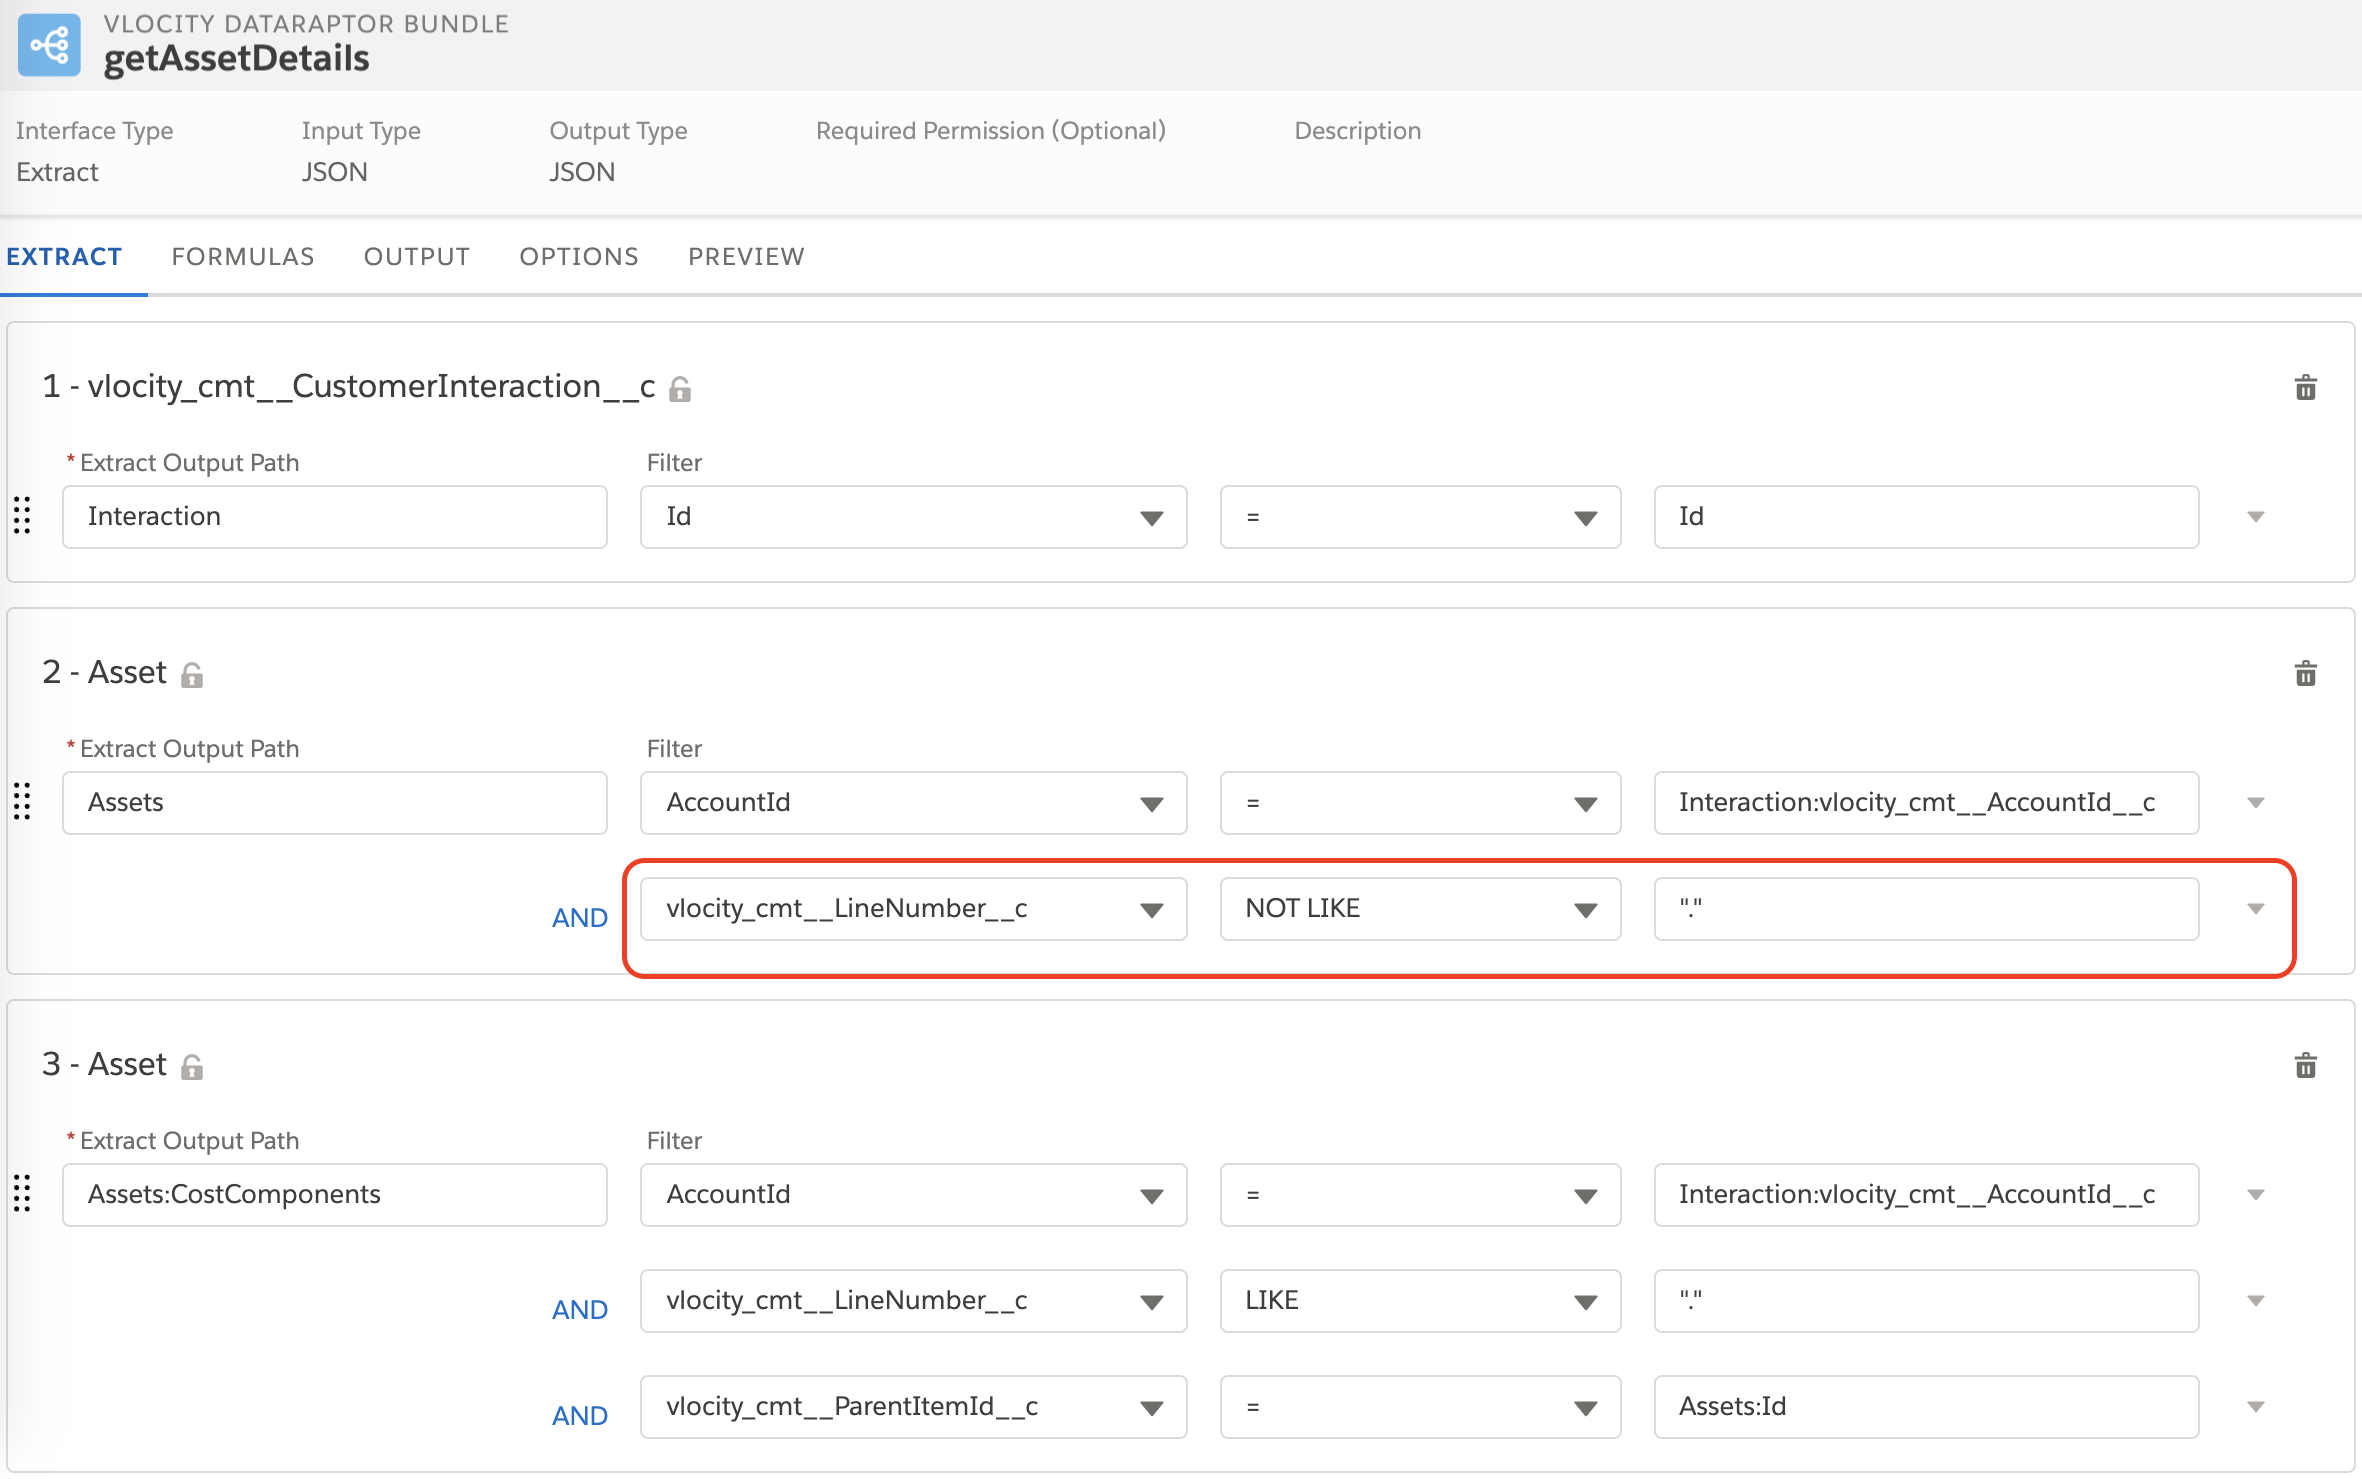Click the Interaction output path field
2362x1479 pixels.
(x=335, y=517)
